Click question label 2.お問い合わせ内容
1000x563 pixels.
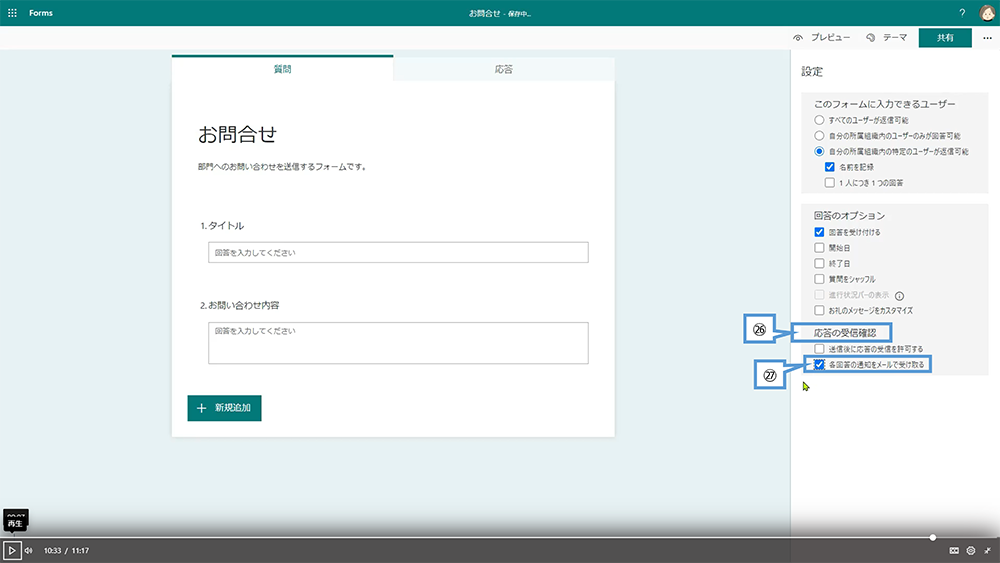(x=239, y=305)
